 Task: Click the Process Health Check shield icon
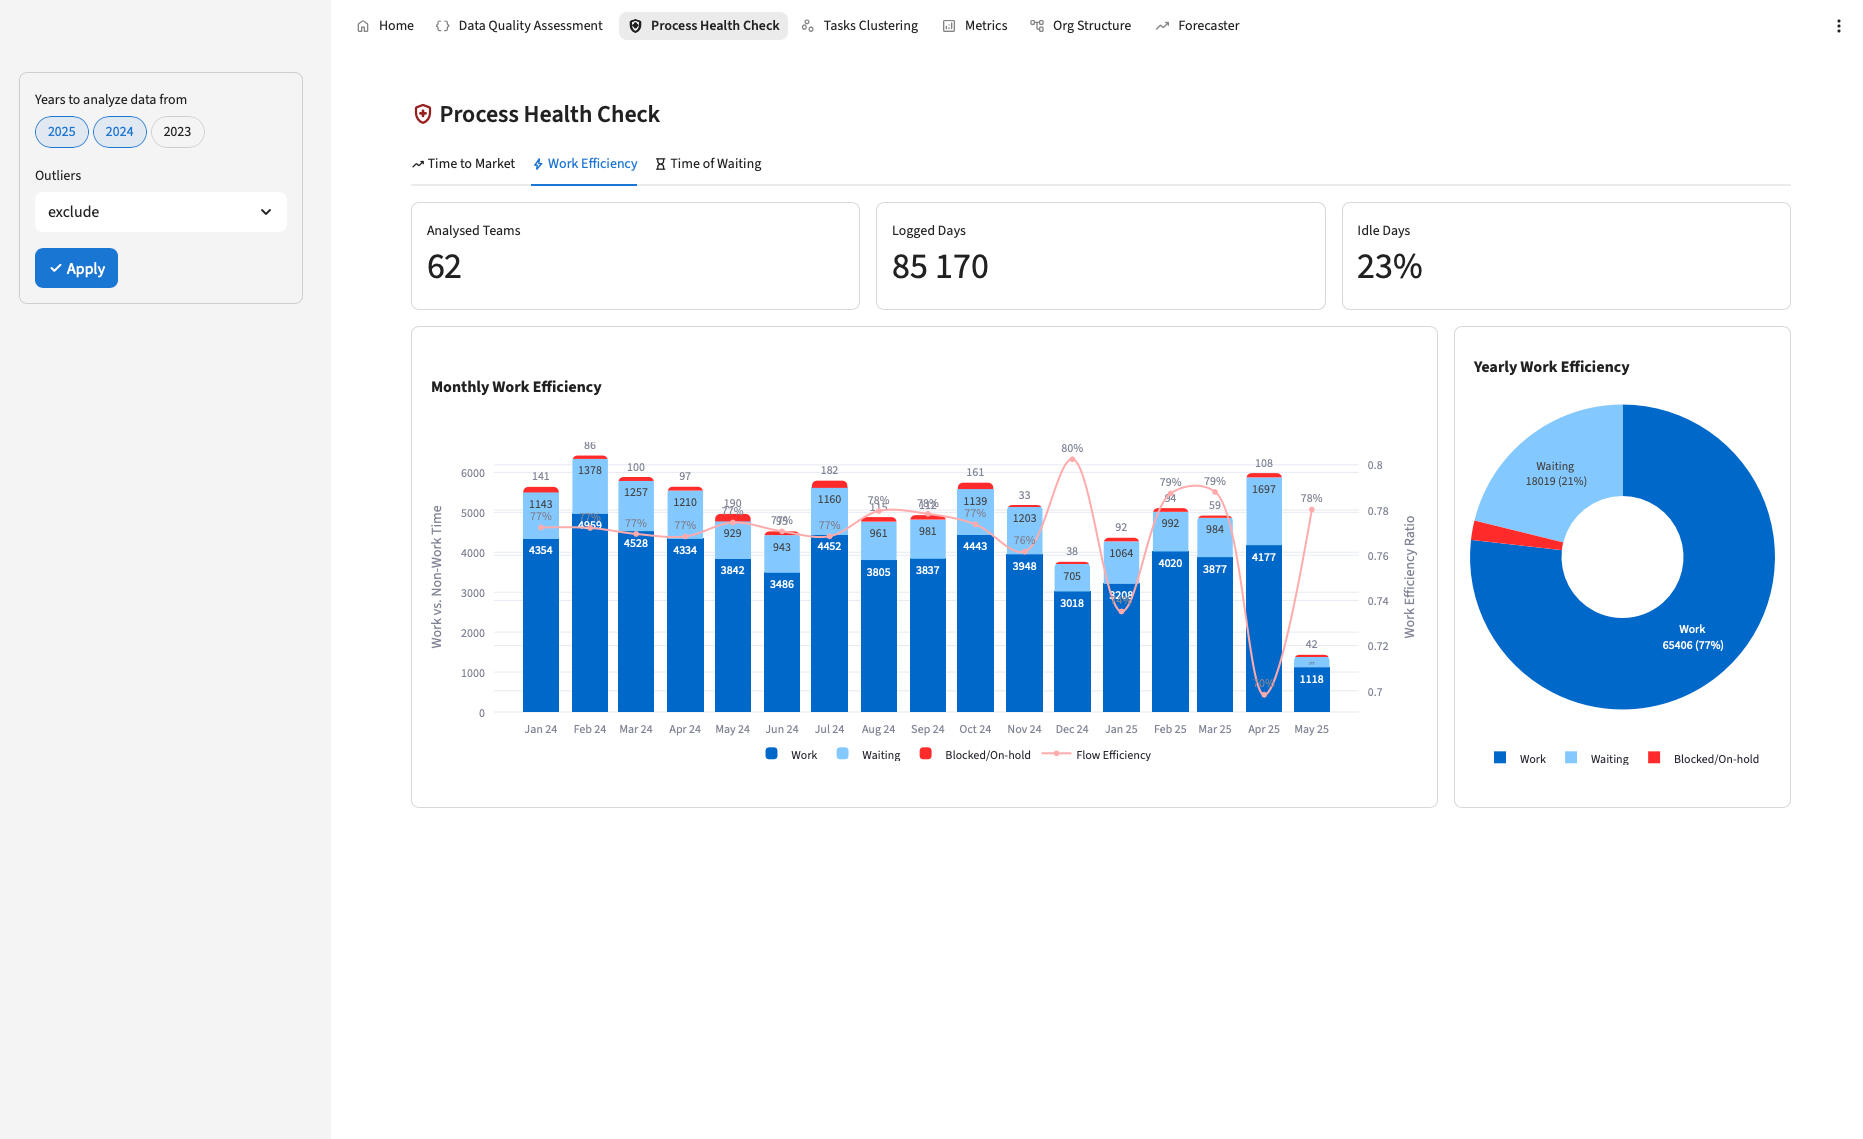point(635,26)
